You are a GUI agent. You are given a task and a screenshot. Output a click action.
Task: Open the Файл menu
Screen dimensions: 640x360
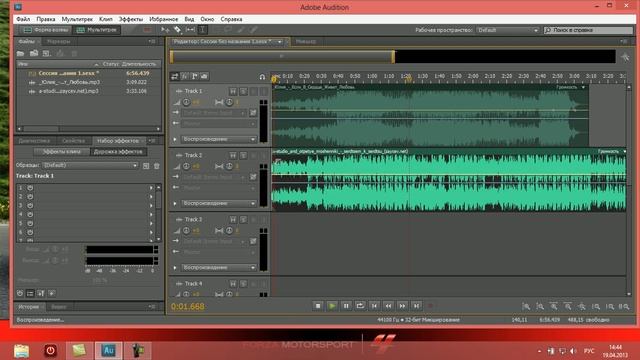[x=23, y=19]
